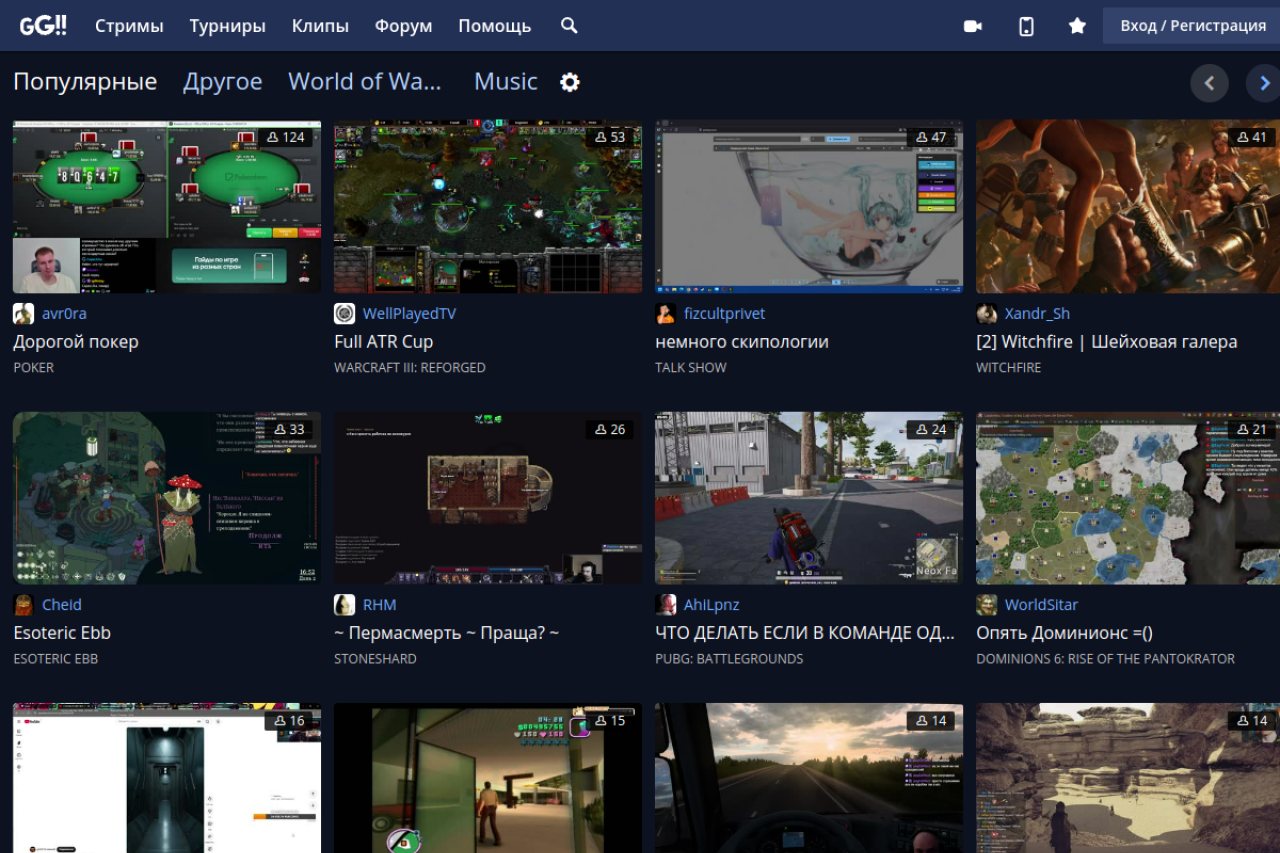Click avr0ra's channel avatar
Viewport: 1280px width, 853px height.
[23, 314]
